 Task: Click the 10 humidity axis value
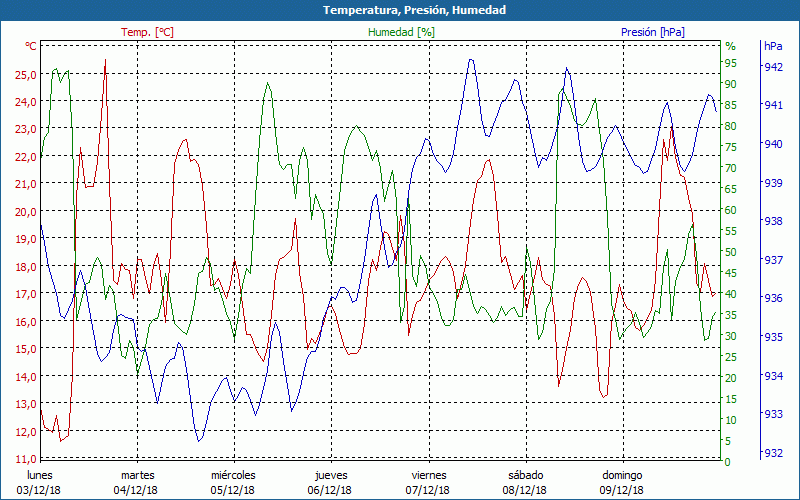[x=731, y=420]
